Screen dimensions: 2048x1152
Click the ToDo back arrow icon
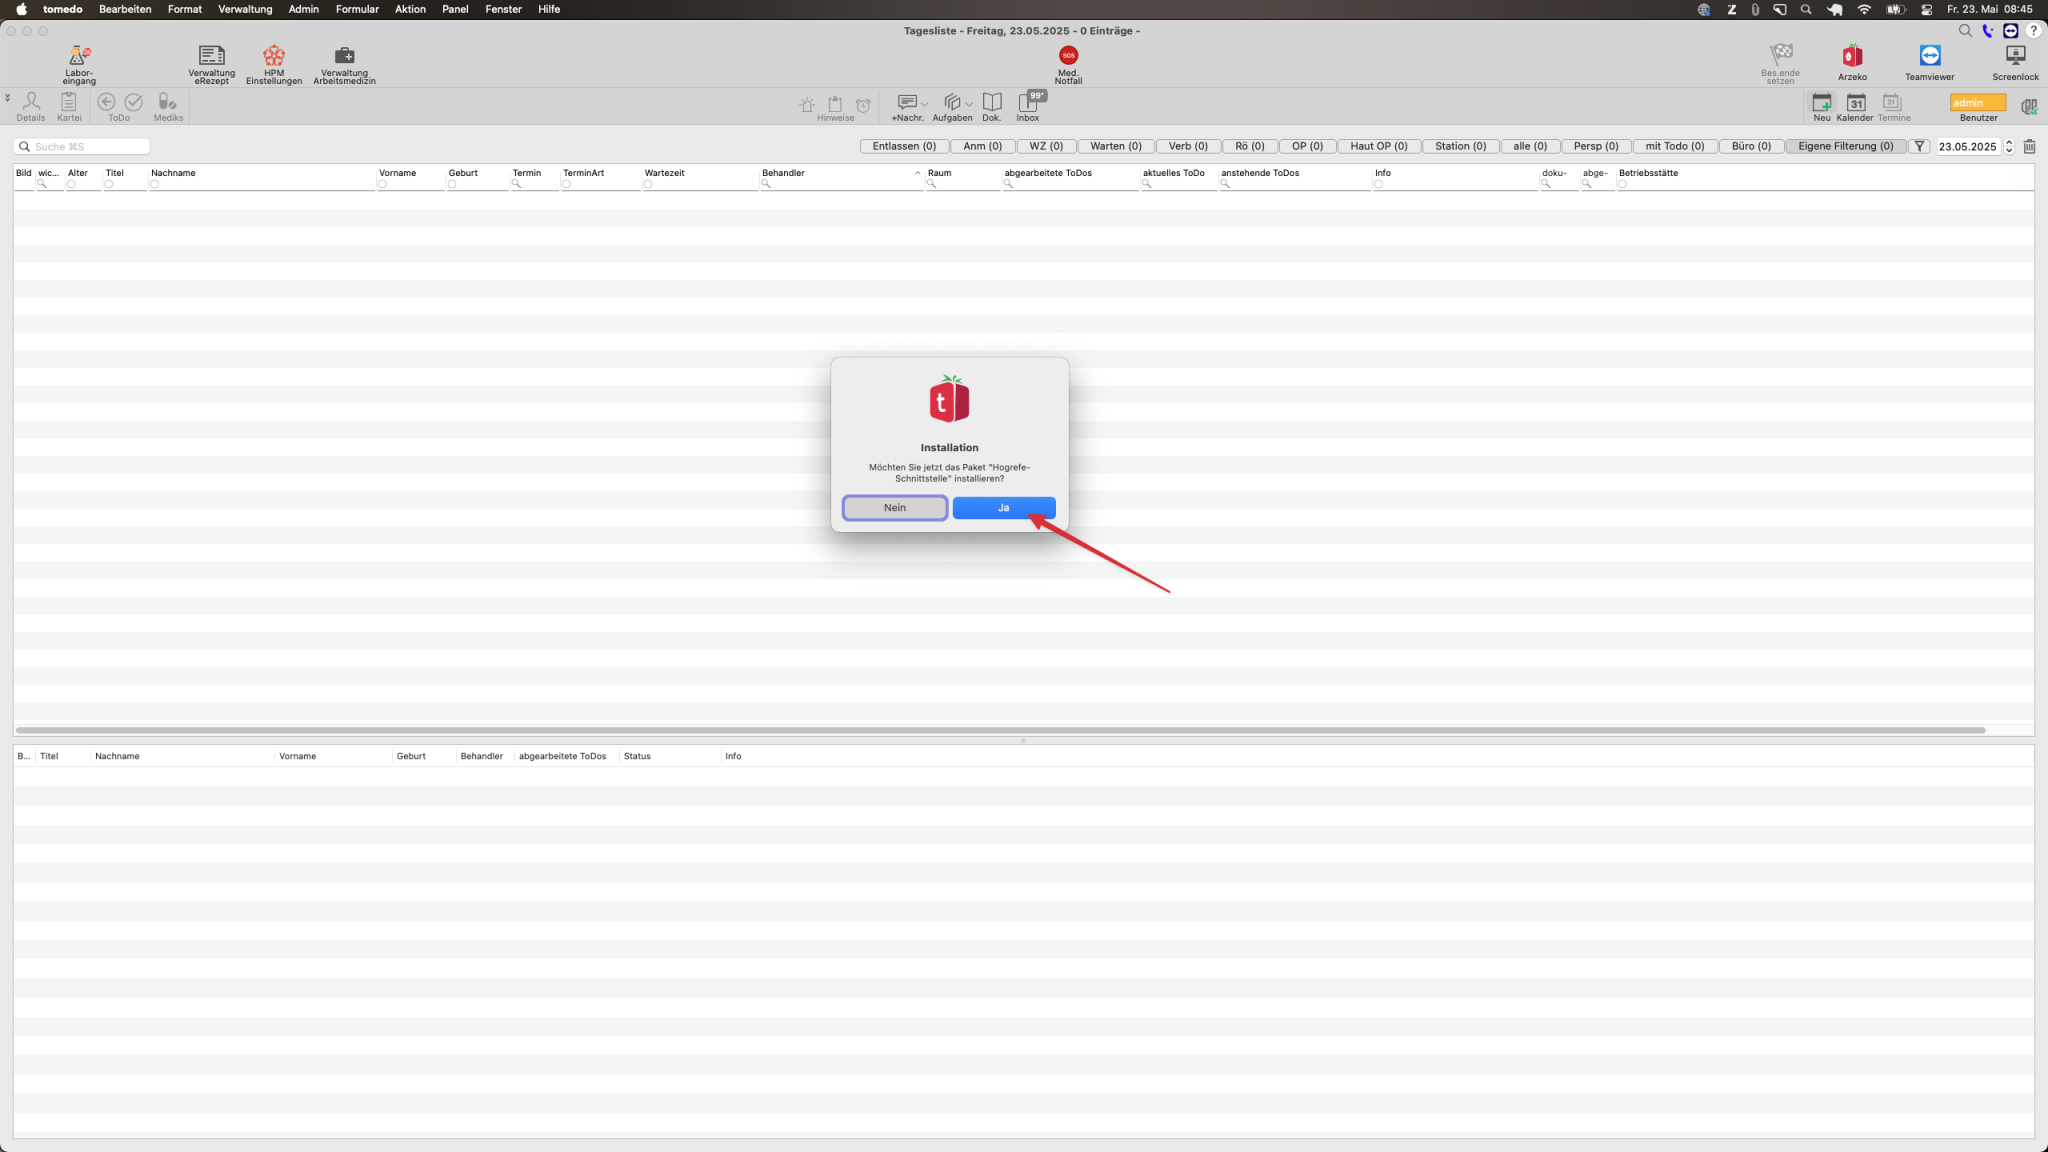[x=106, y=101]
